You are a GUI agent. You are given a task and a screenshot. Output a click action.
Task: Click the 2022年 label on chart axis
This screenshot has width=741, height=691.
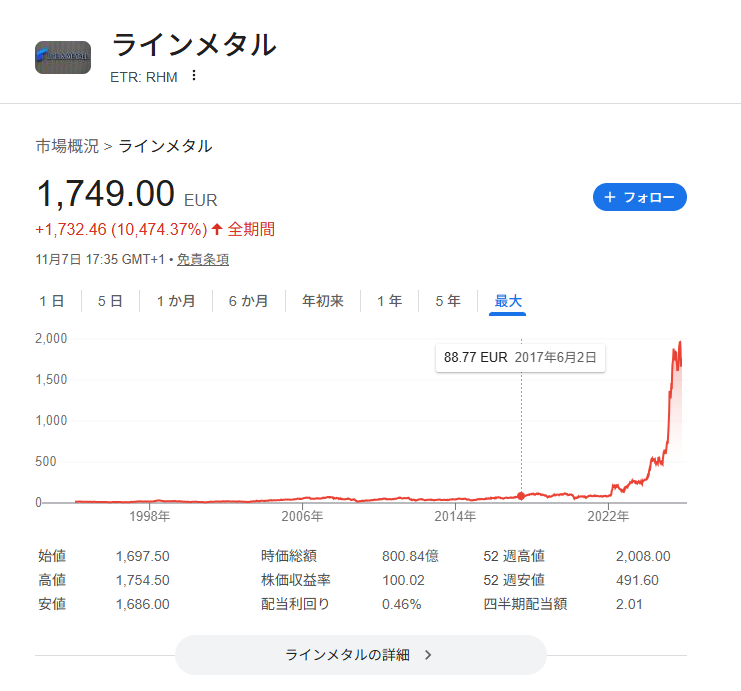click(x=608, y=517)
